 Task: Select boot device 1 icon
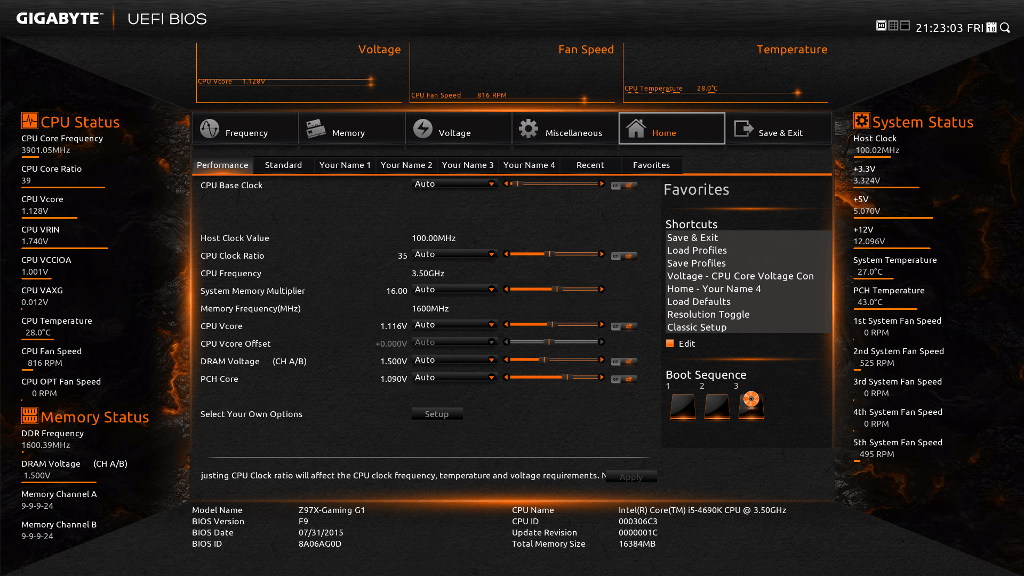(682, 406)
